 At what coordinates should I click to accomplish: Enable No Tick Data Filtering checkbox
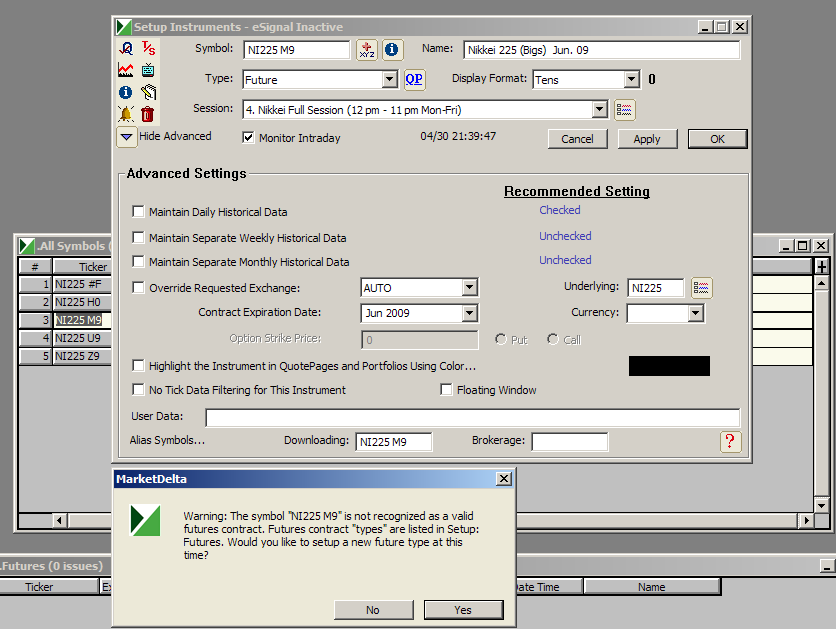click(x=138, y=390)
